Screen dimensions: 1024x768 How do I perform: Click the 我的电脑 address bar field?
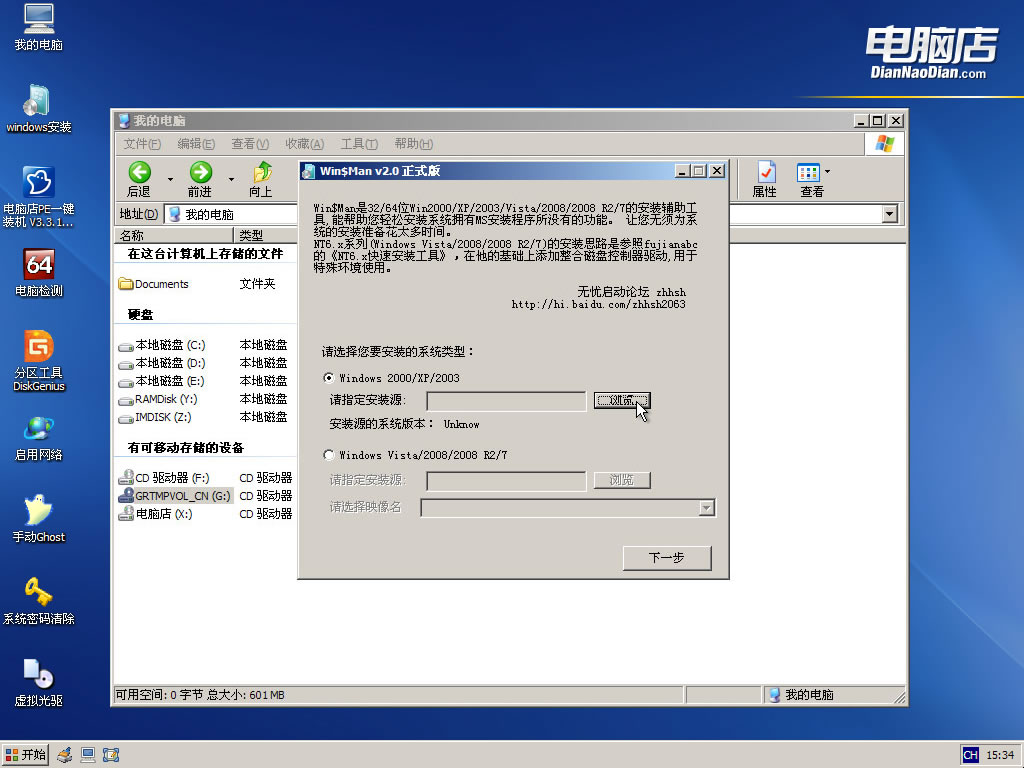[532, 214]
